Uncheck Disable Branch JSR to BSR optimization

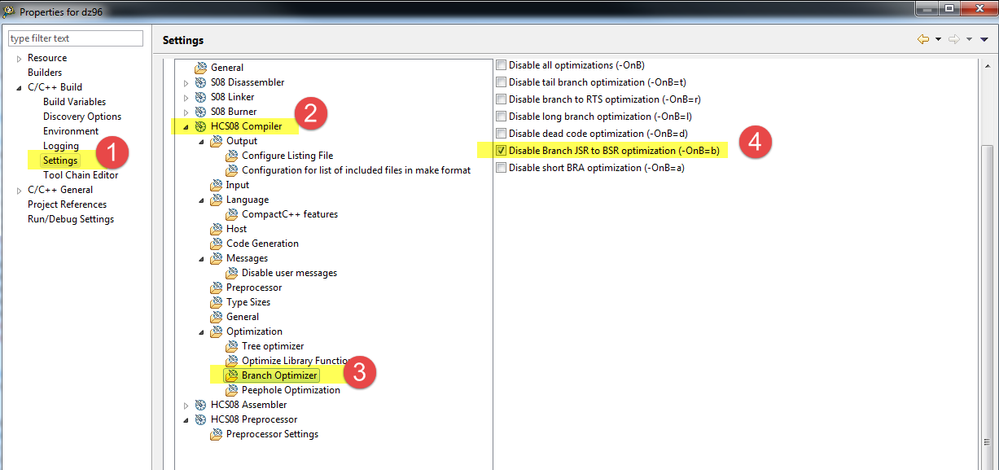[501, 151]
